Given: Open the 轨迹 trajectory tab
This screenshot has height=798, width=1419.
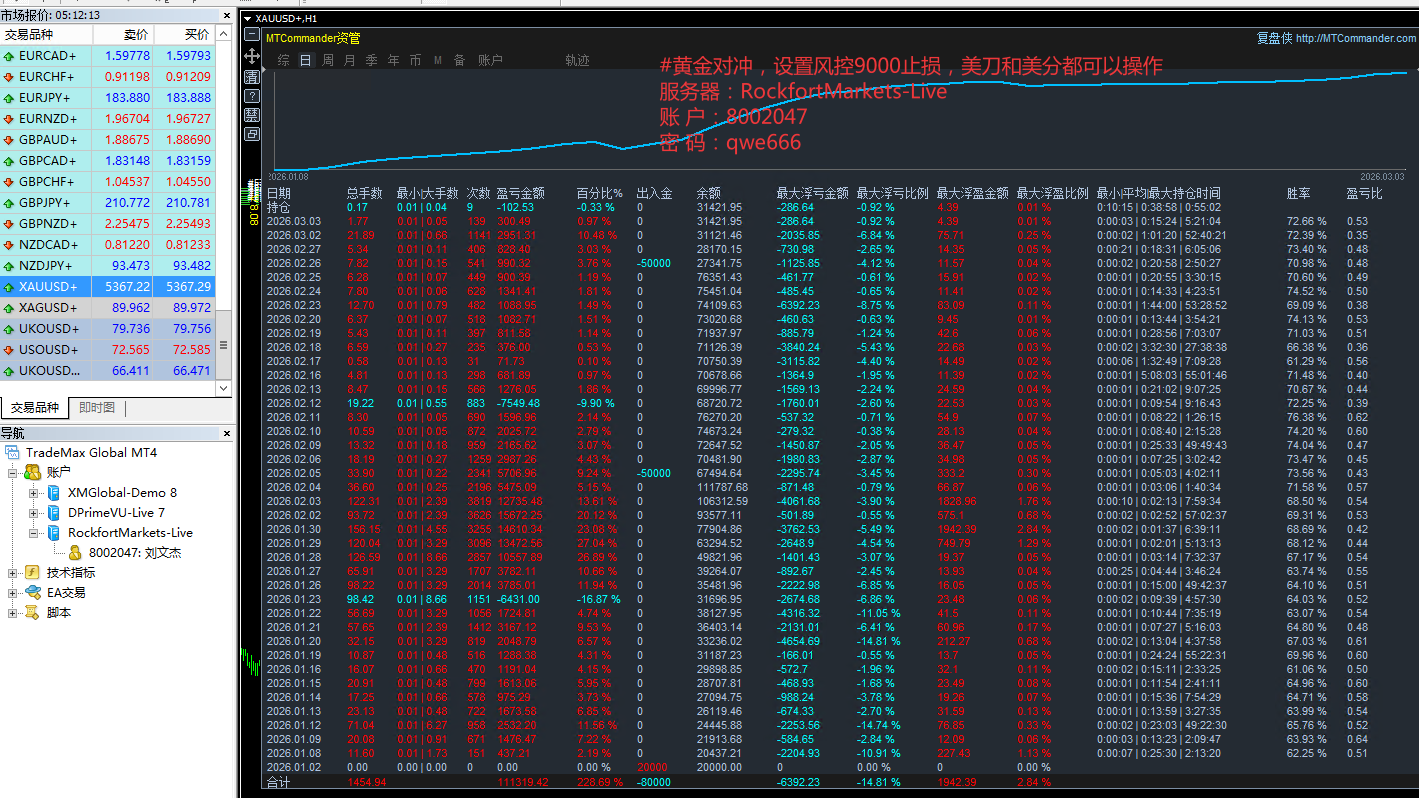Looking at the screenshot, I should (577, 61).
